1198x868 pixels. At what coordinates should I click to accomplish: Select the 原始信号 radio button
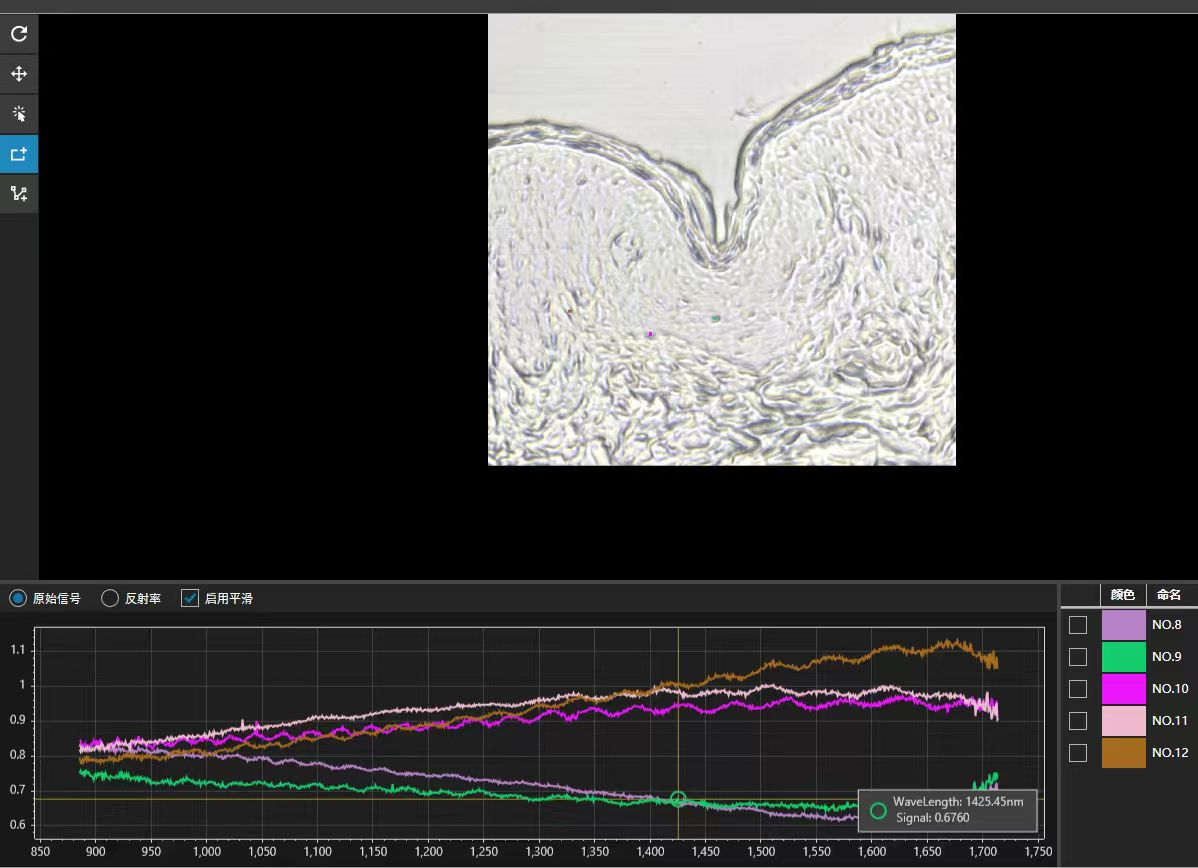point(18,598)
